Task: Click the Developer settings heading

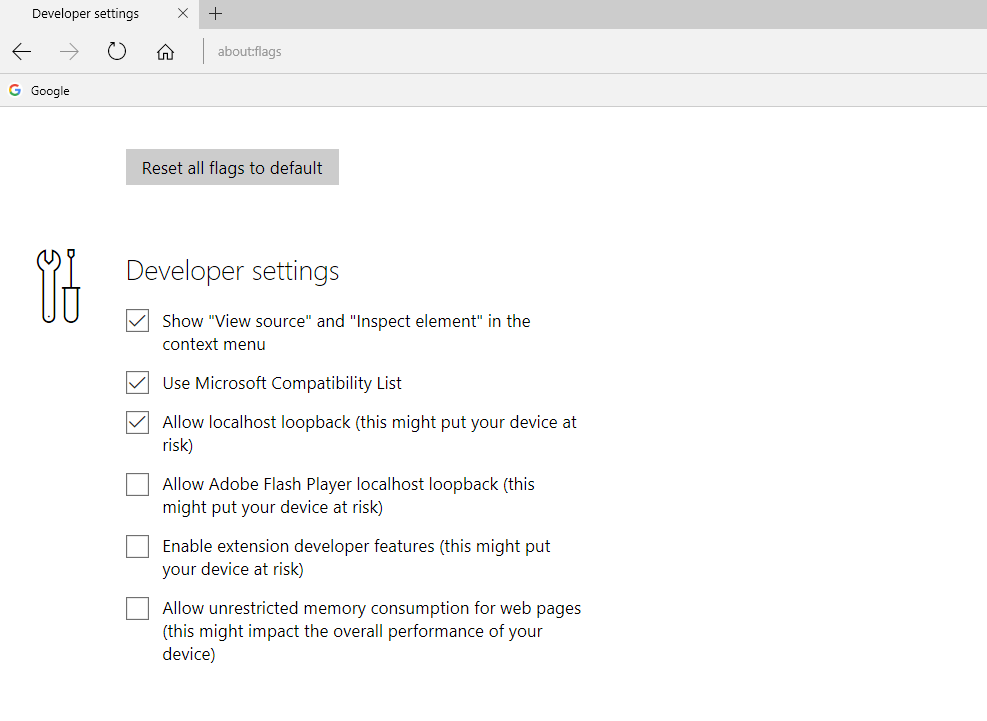Action: 232,271
